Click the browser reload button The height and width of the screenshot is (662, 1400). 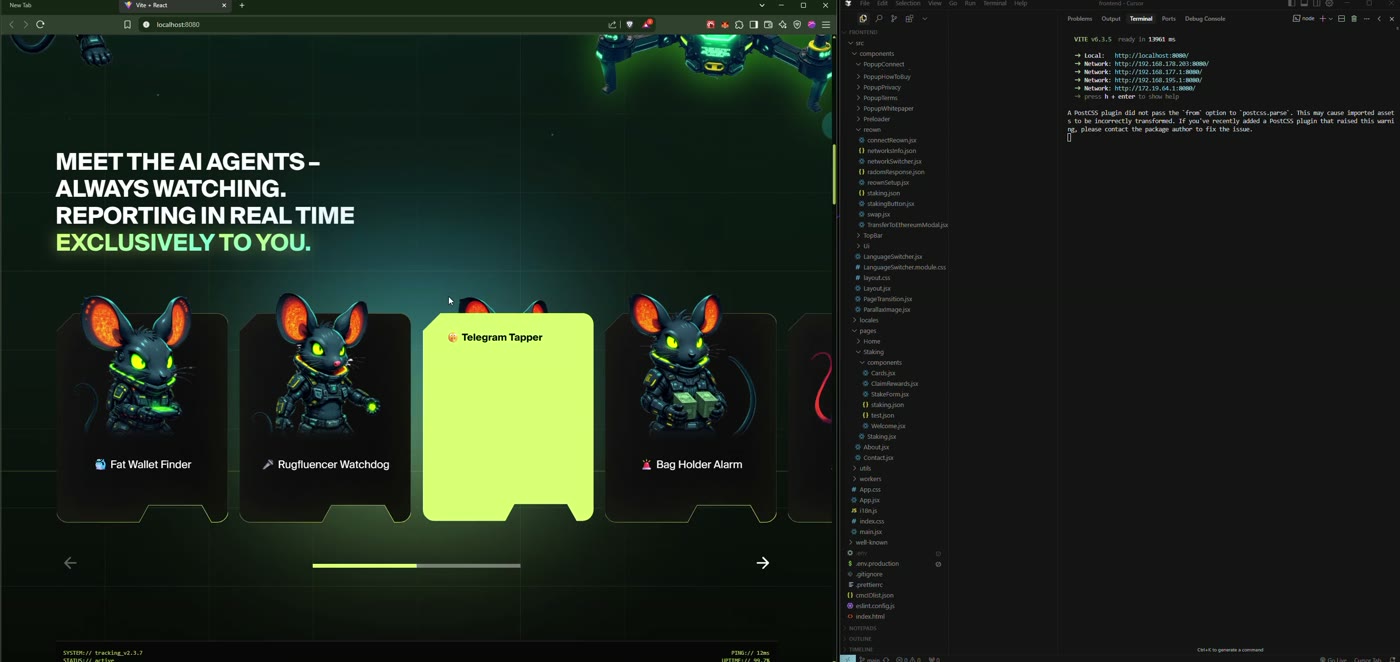pyautogui.click(x=40, y=24)
